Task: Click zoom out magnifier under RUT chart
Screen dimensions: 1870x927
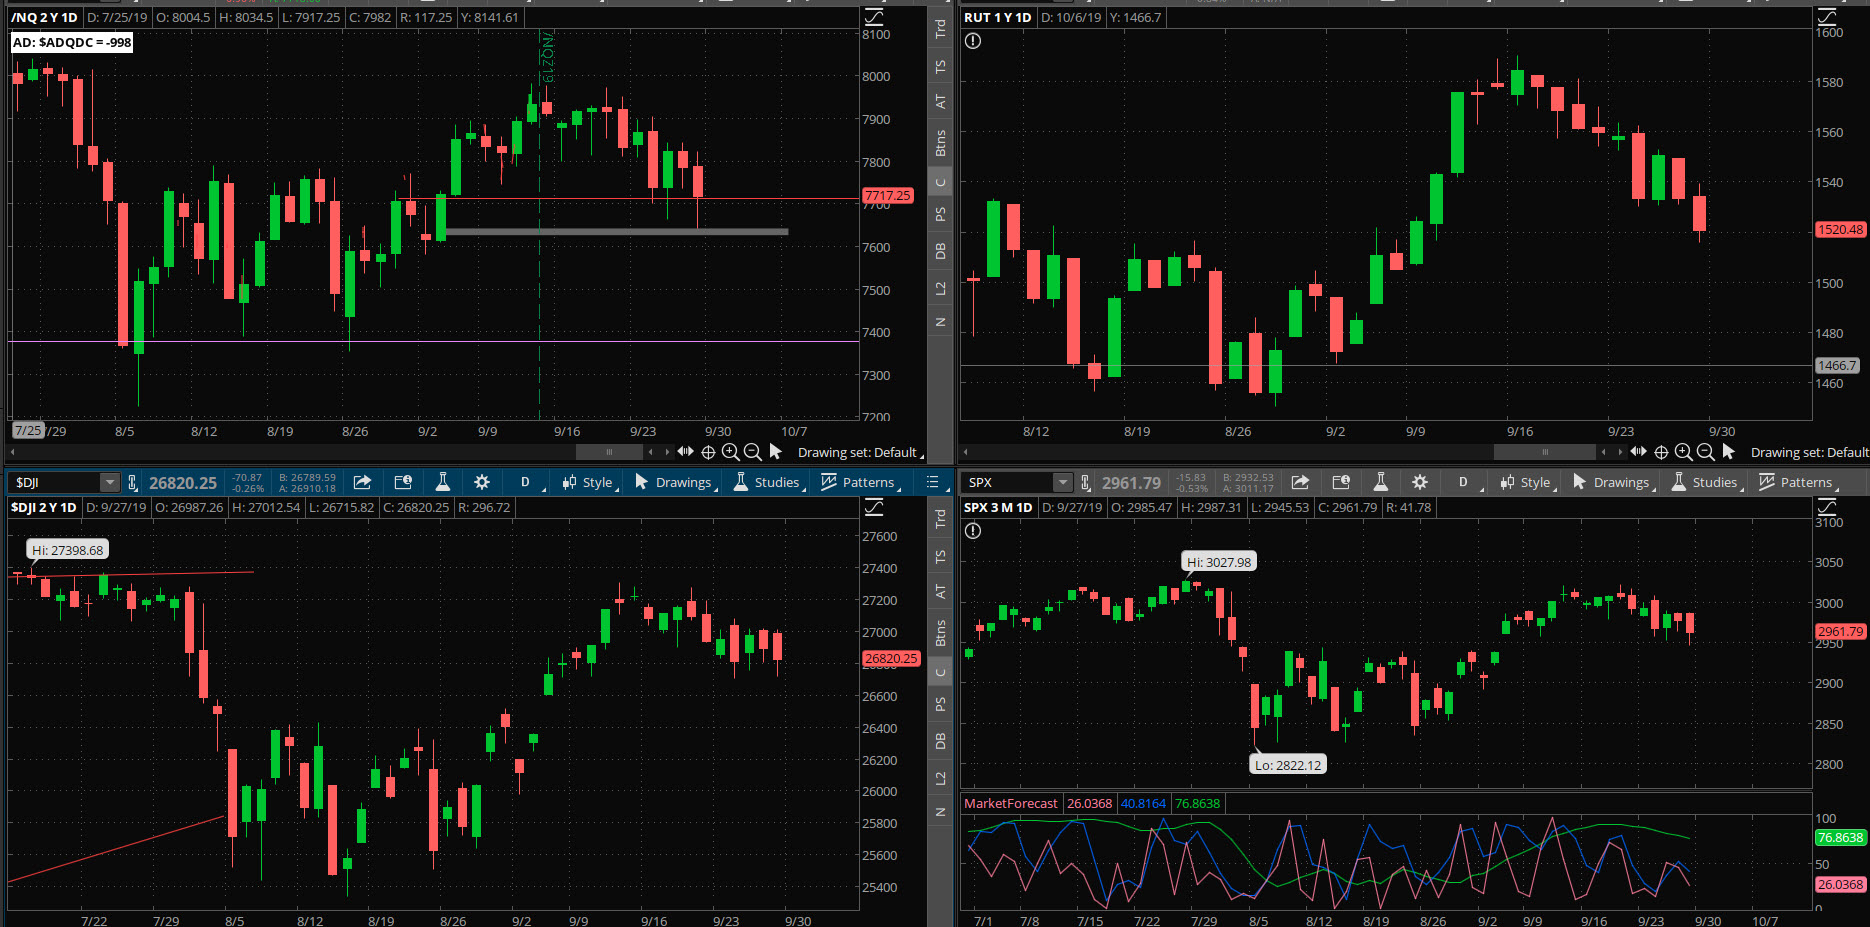Action: click(1706, 452)
